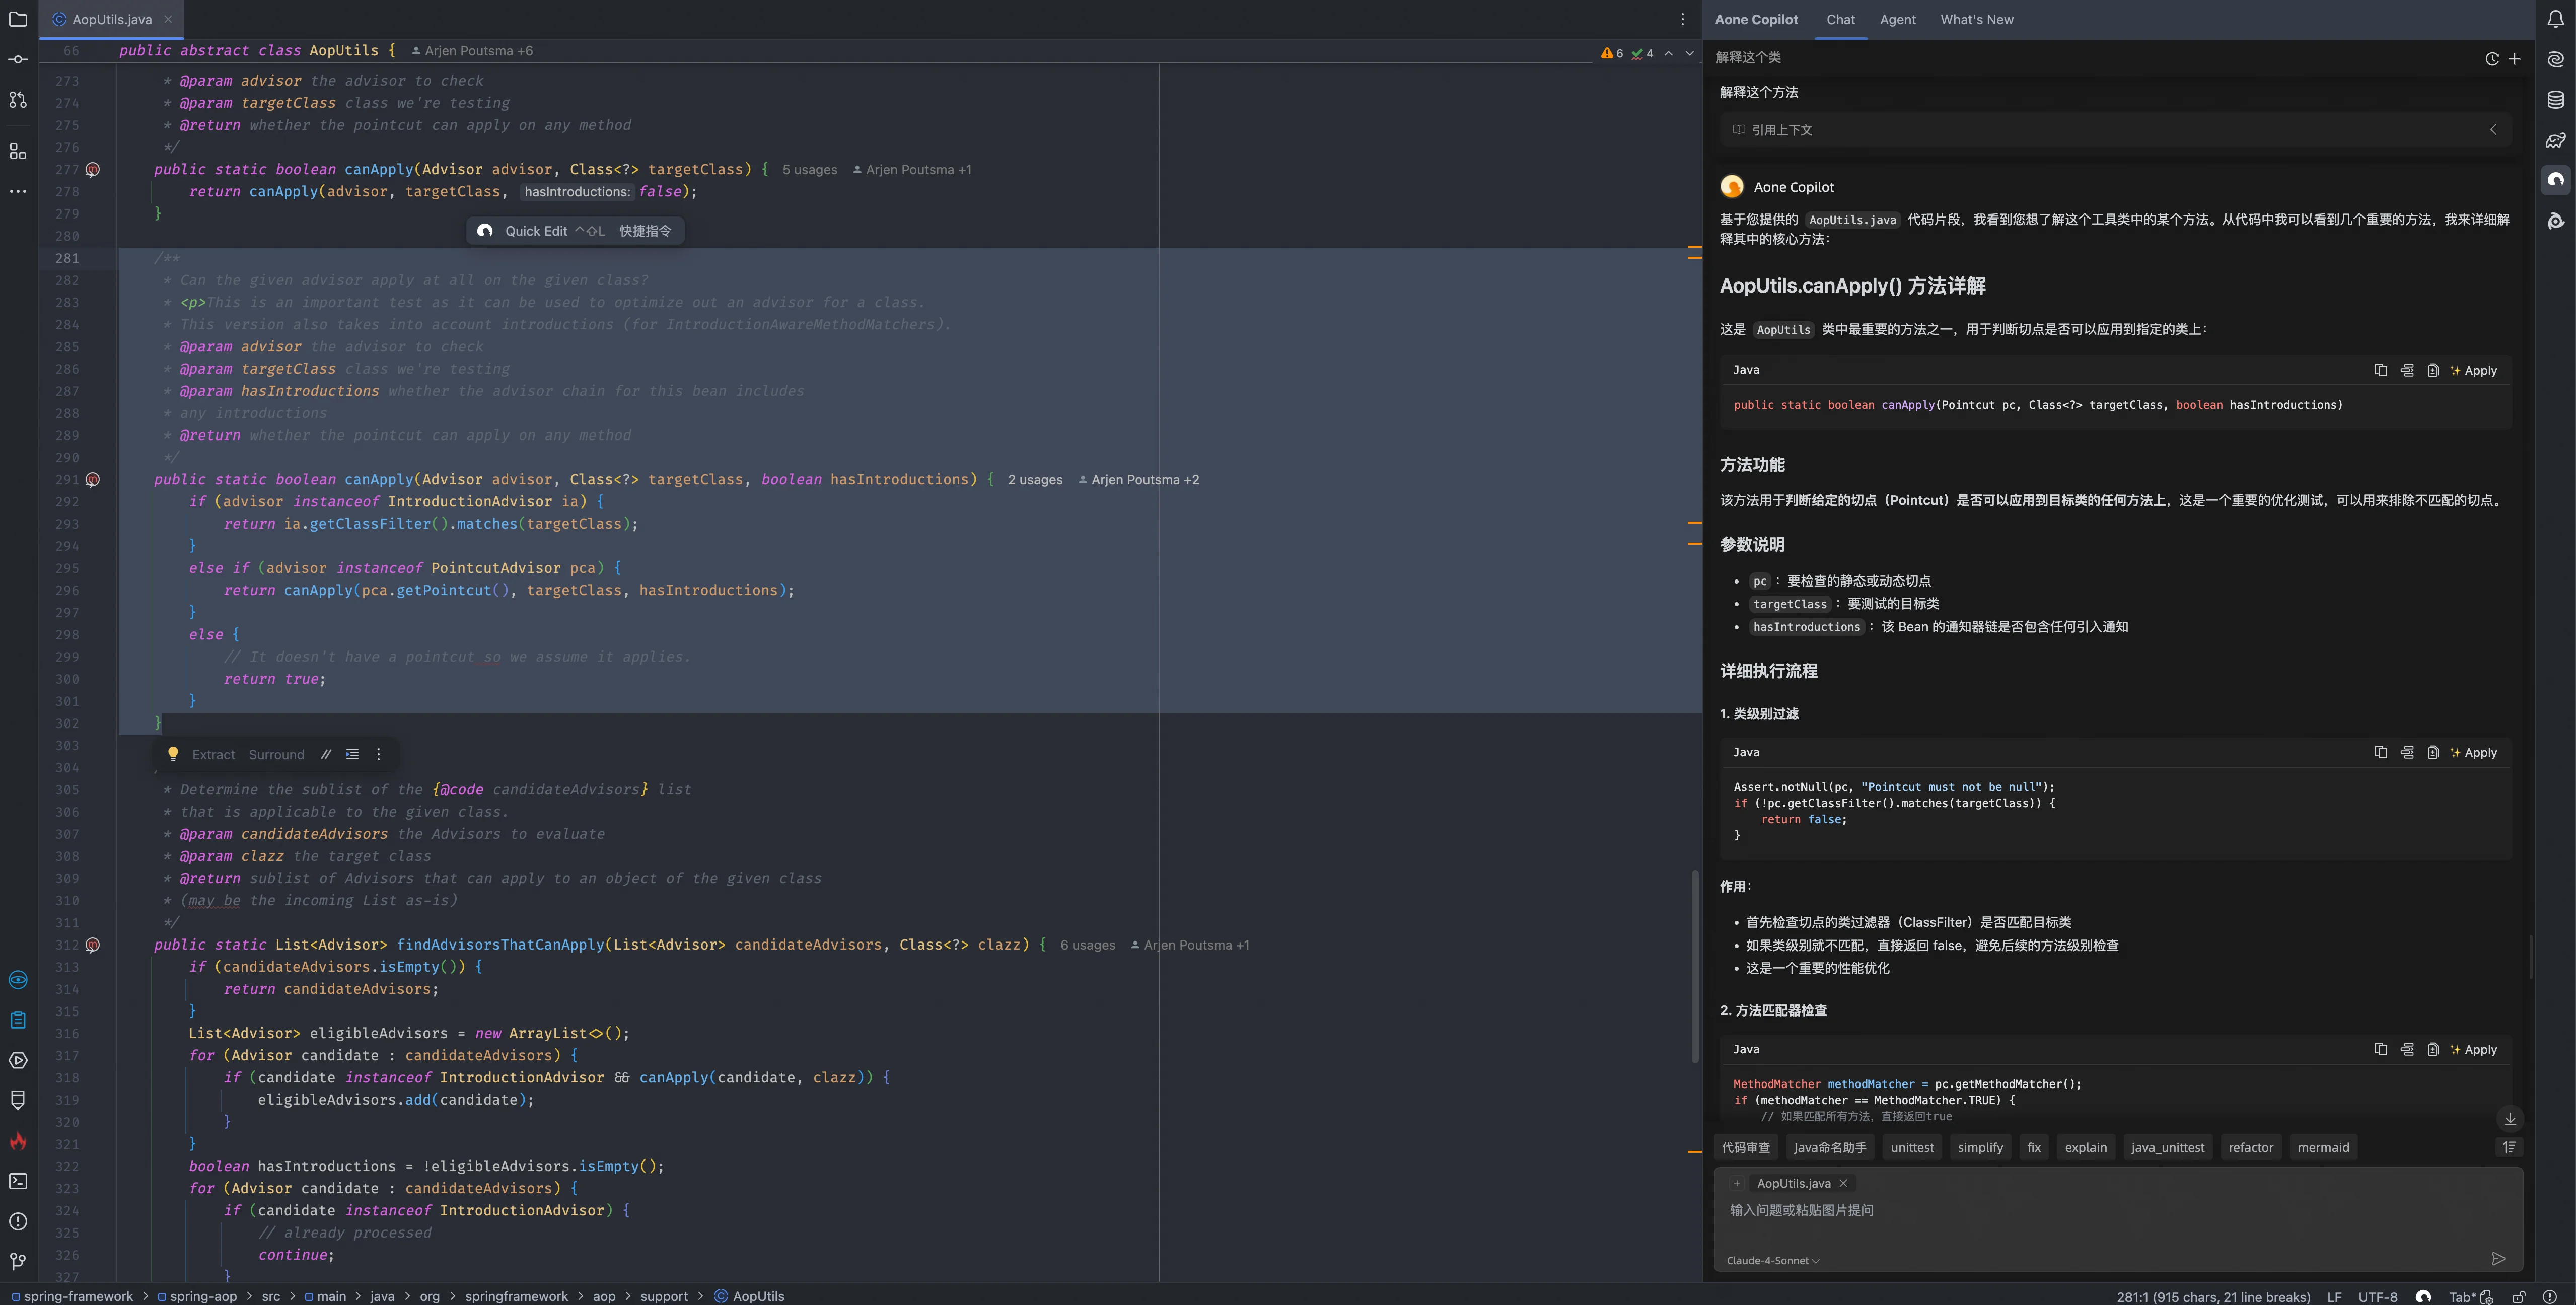Close the AopUtils.java editor tab
The width and height of the screenshot is (2576, 1305).
pyautogui.click(x=168, y=19)
